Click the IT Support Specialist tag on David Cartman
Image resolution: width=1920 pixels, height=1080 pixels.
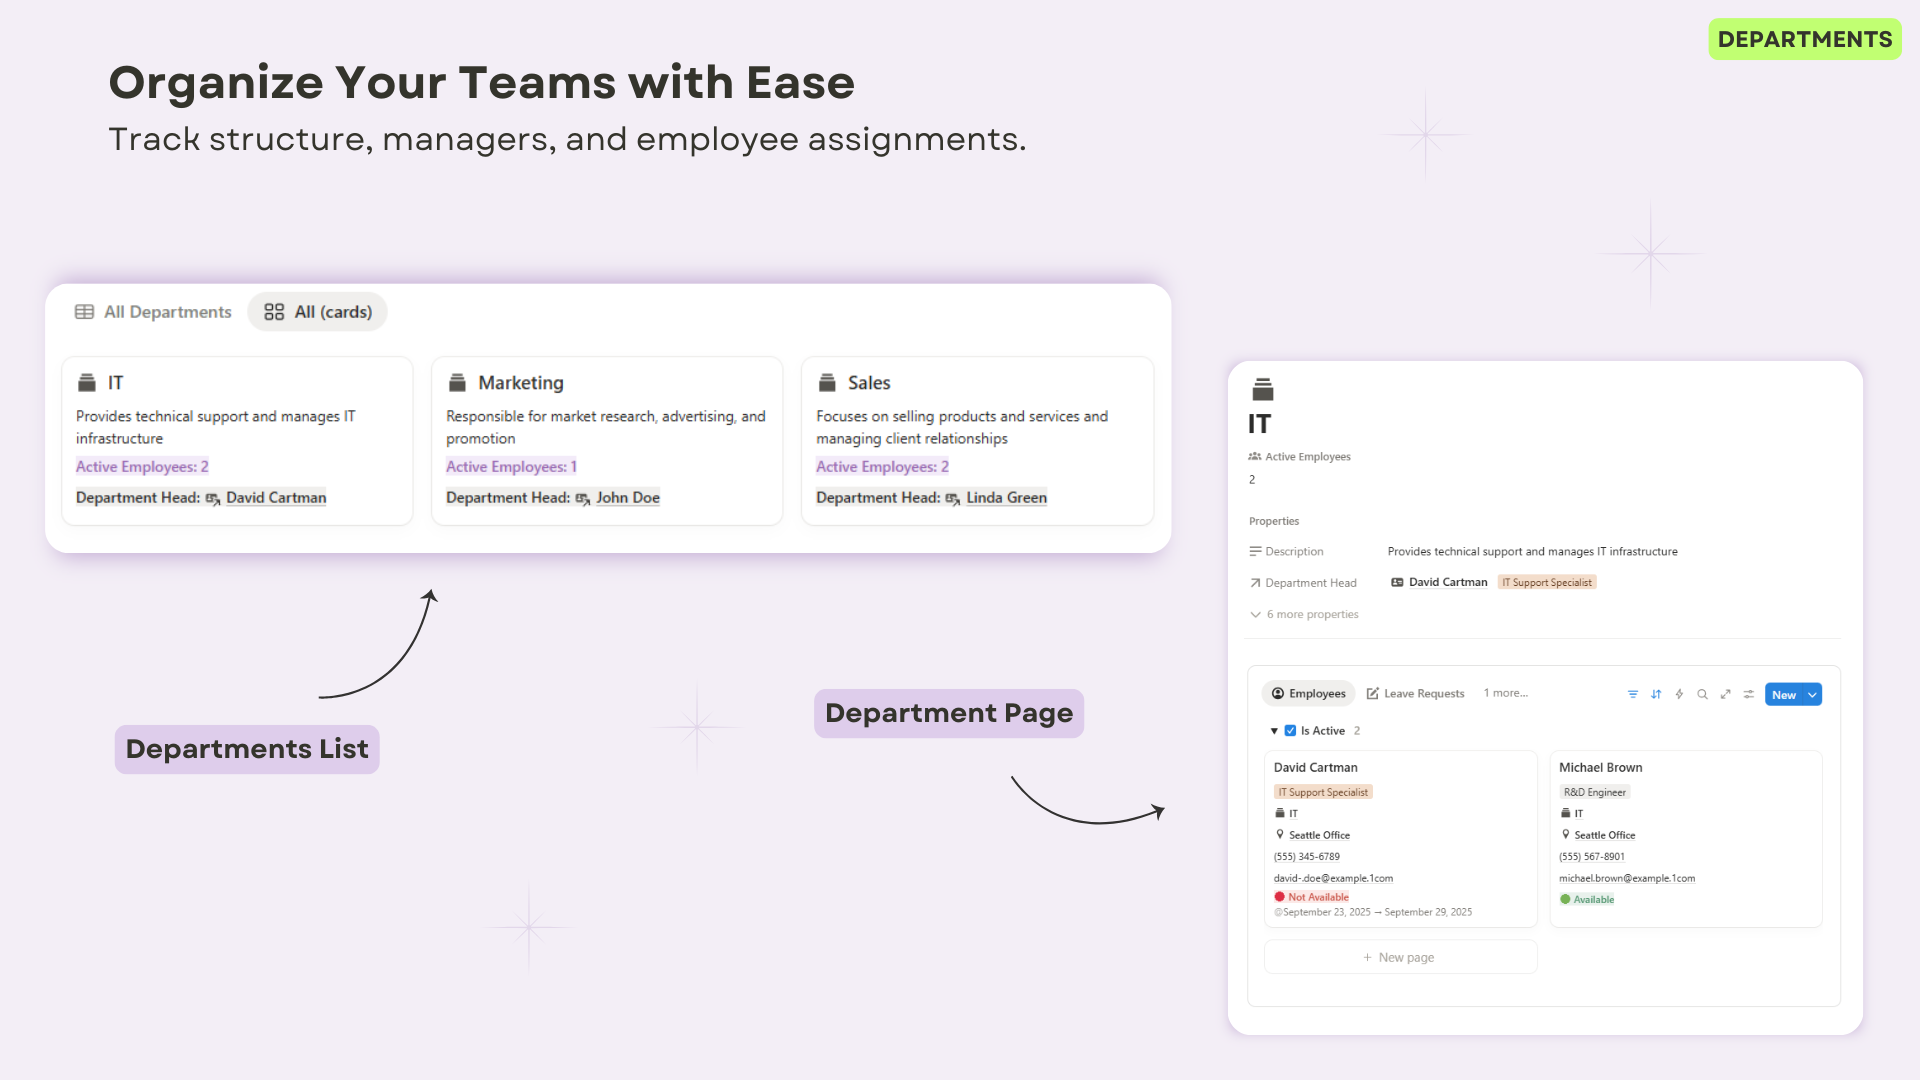1323,792
